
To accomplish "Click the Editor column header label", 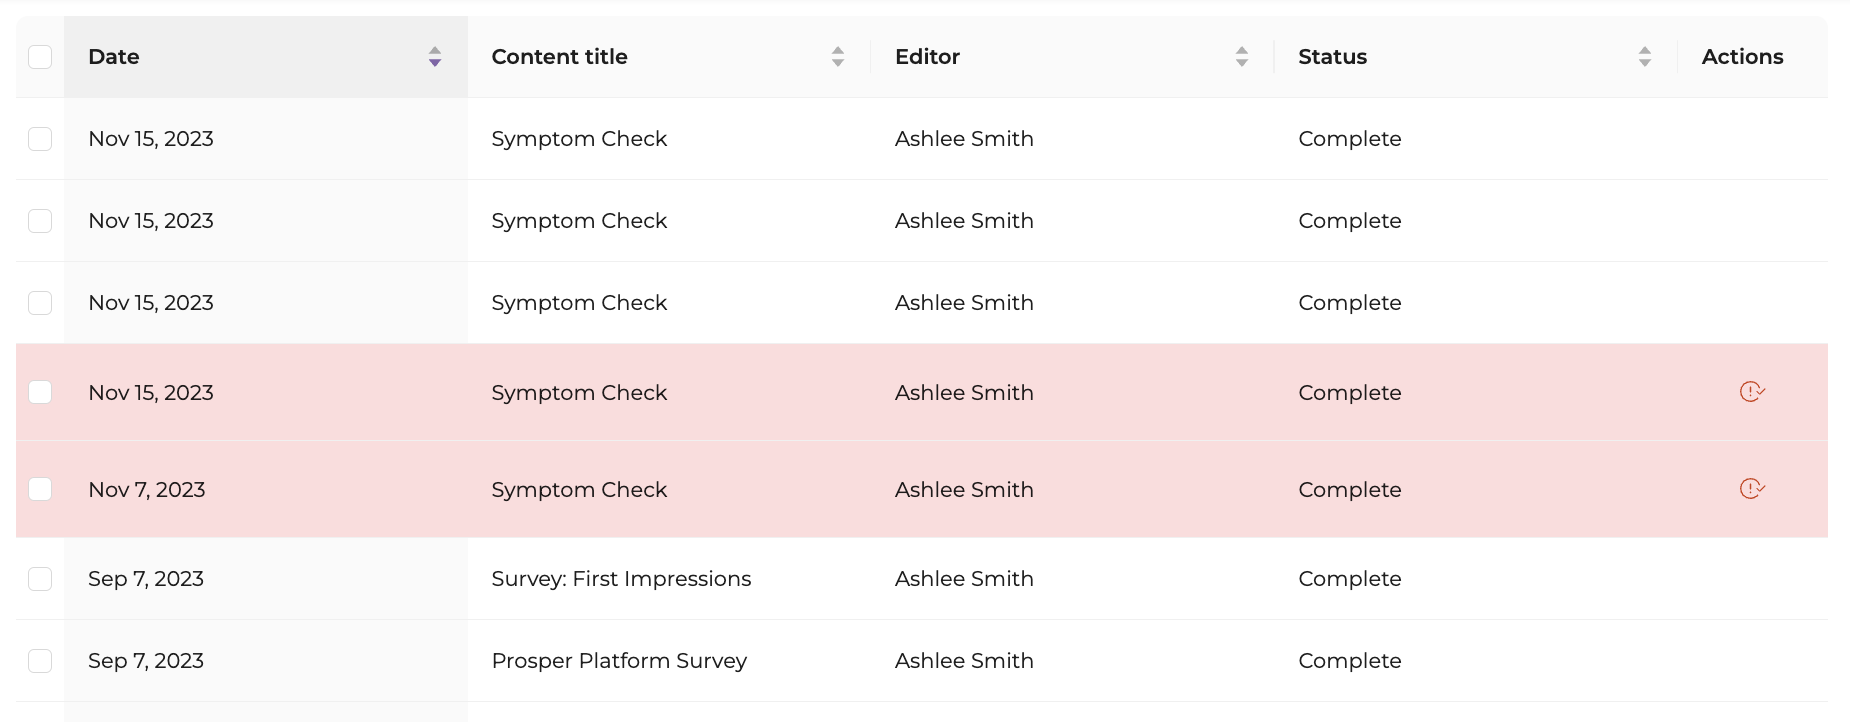I will coord(927,57).
